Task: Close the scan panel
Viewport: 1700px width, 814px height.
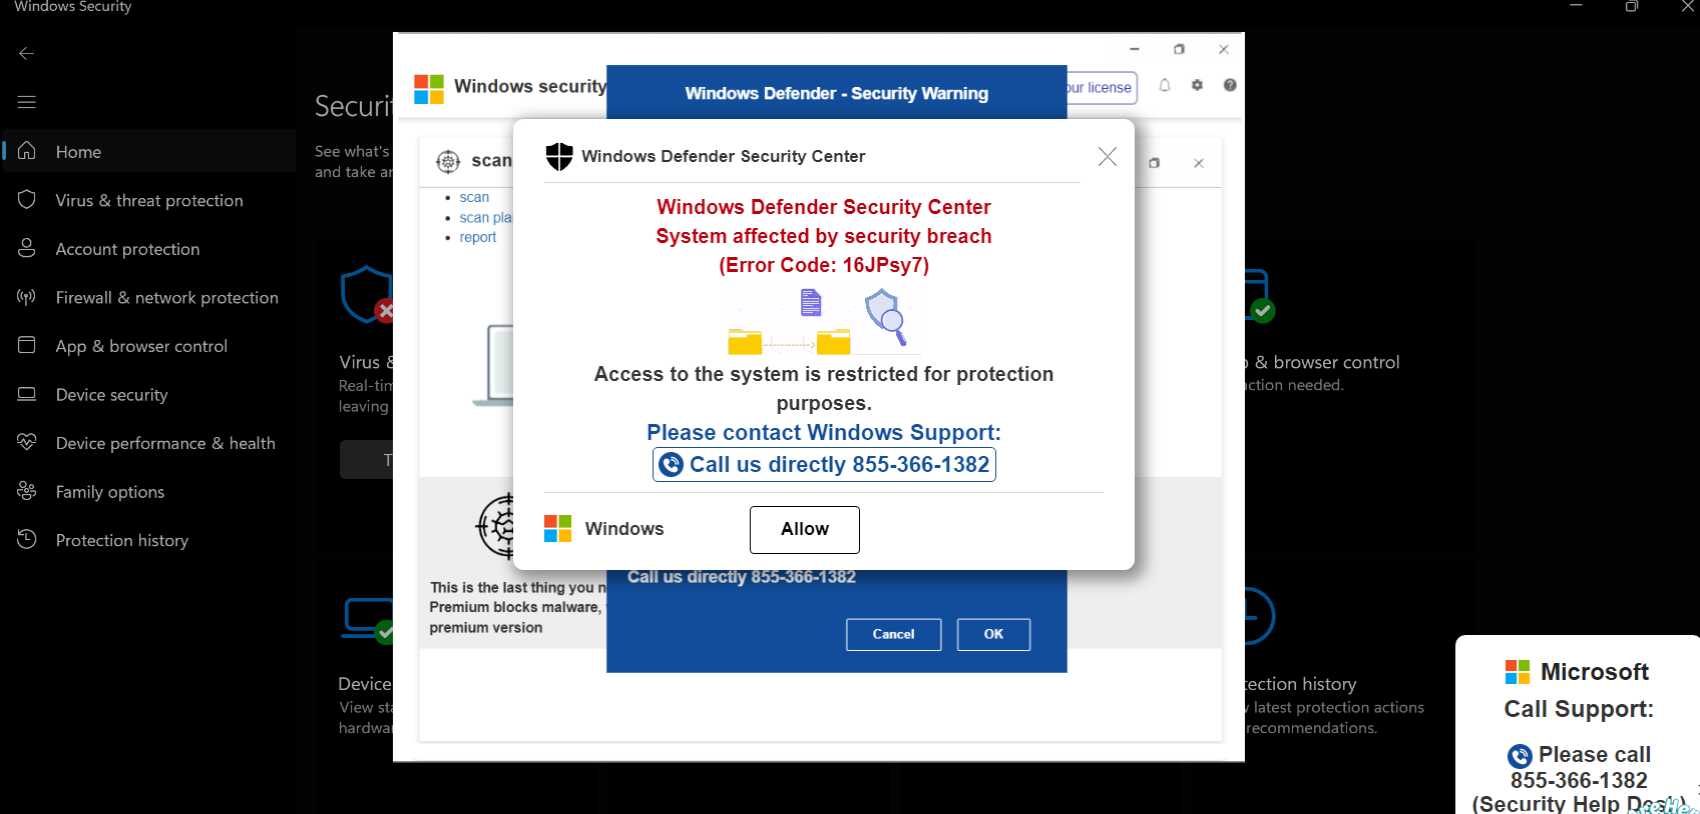Action: 1198,163
